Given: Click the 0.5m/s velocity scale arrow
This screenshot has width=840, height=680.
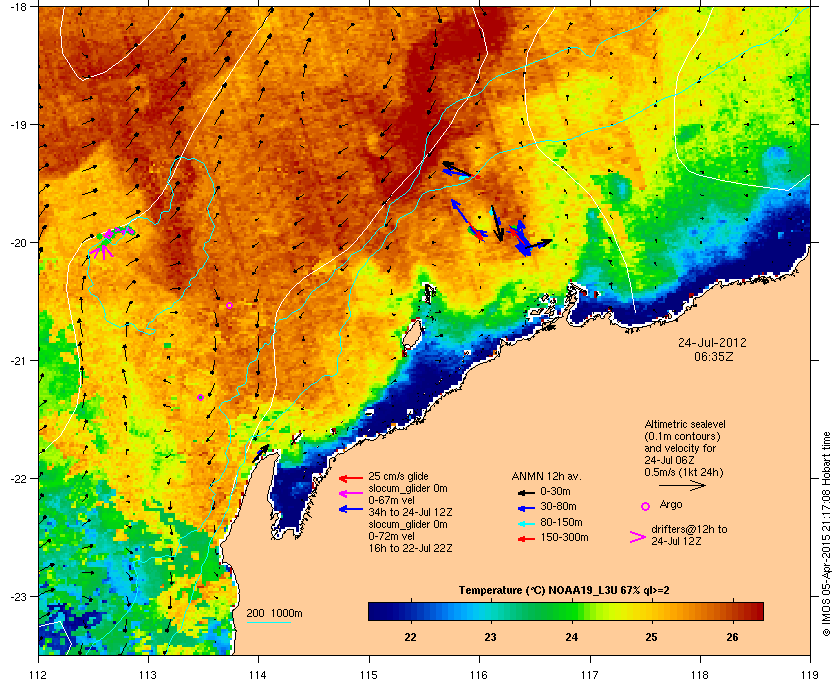Looking at the screenshot, I should [682, 486].
